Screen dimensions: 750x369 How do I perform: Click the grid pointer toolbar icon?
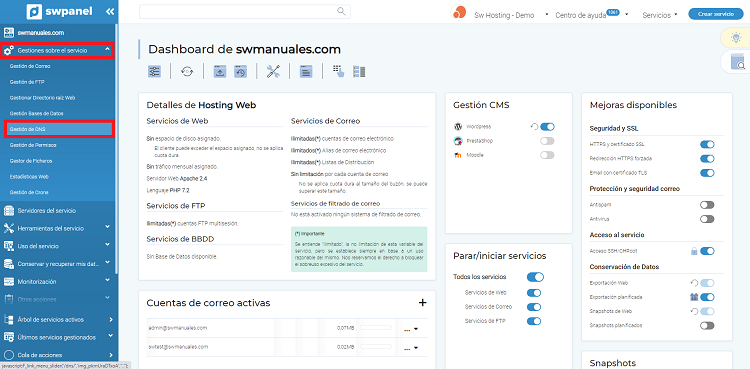pos(338,72)
